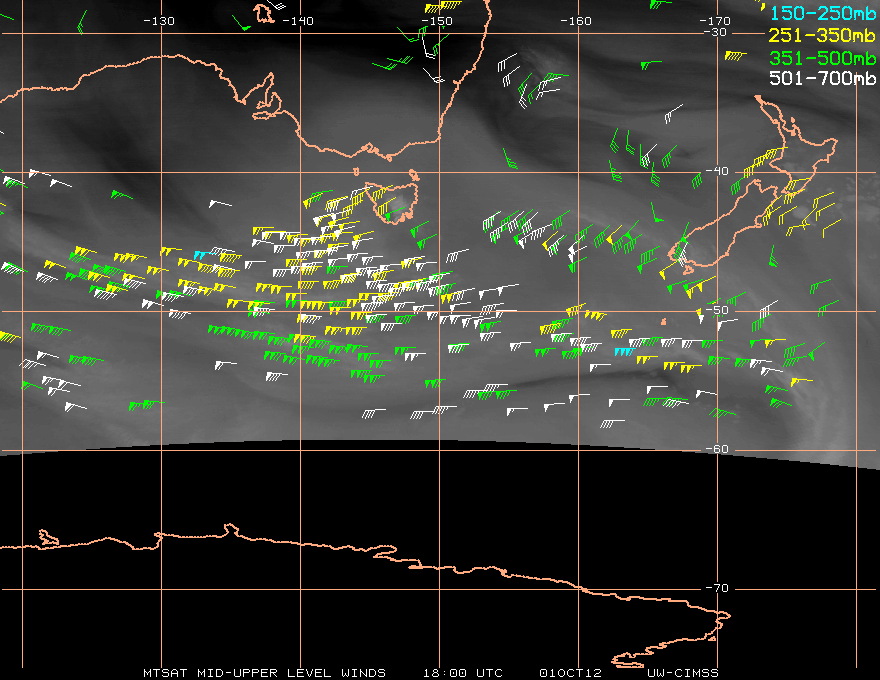Click the -140 longitude label at top
Viewport: 880px width, 680px height.
coord(298,21)
